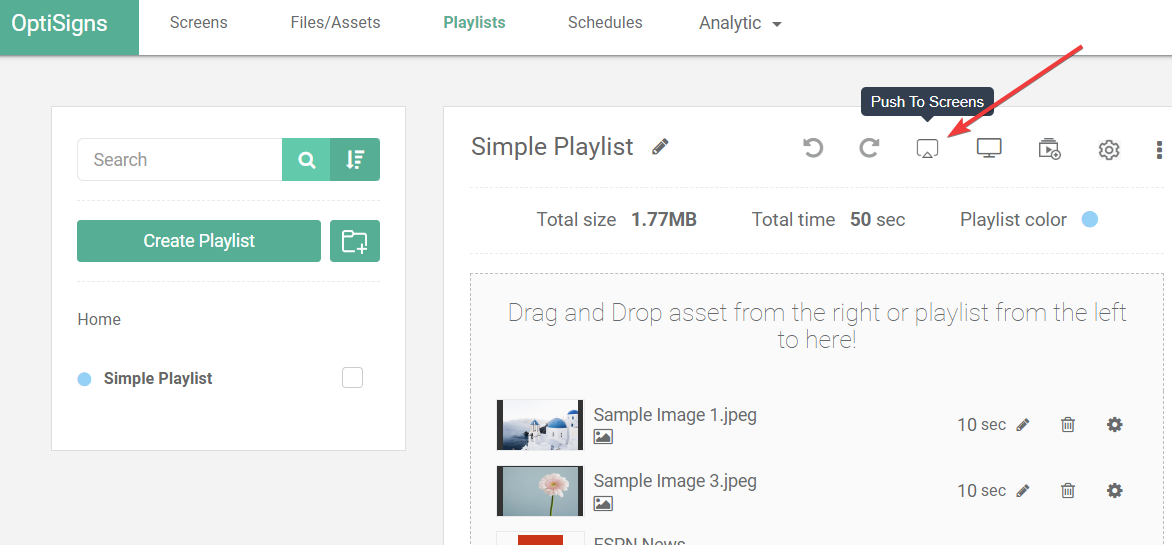The image size is (1172, 545).
Task: Click the Sample Image 3.jpeg thumbnail
Action: (540, 490)
